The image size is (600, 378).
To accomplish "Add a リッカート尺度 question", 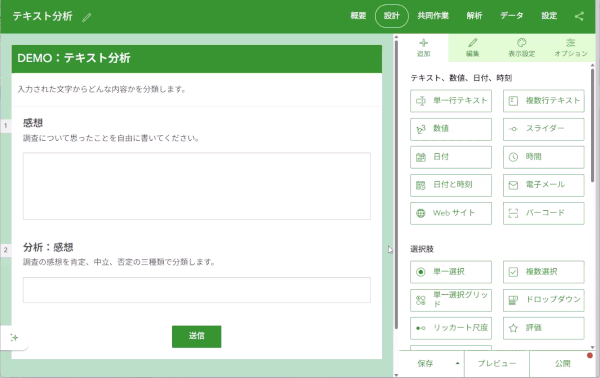I will (x=451, y=328).
